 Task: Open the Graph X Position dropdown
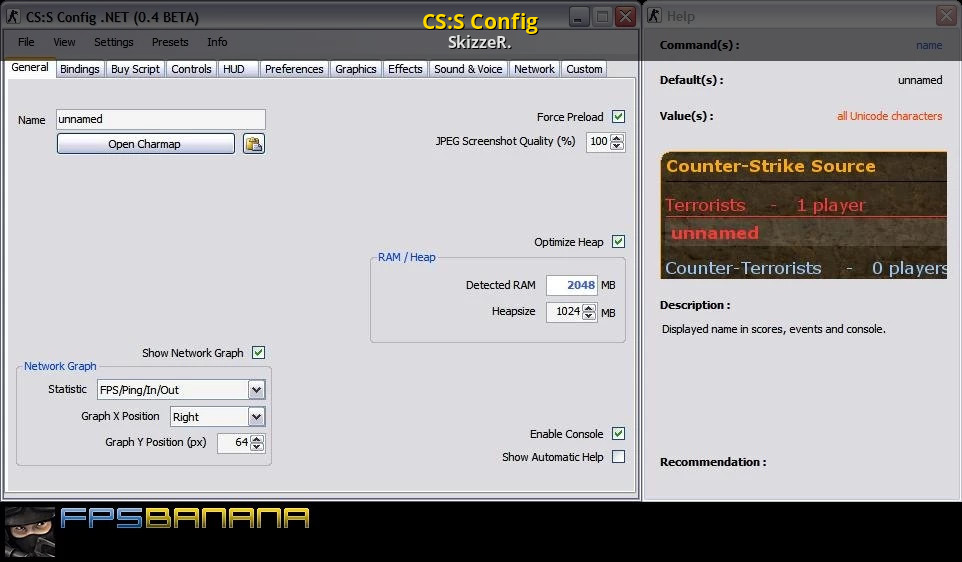click(x=256, y=417)
